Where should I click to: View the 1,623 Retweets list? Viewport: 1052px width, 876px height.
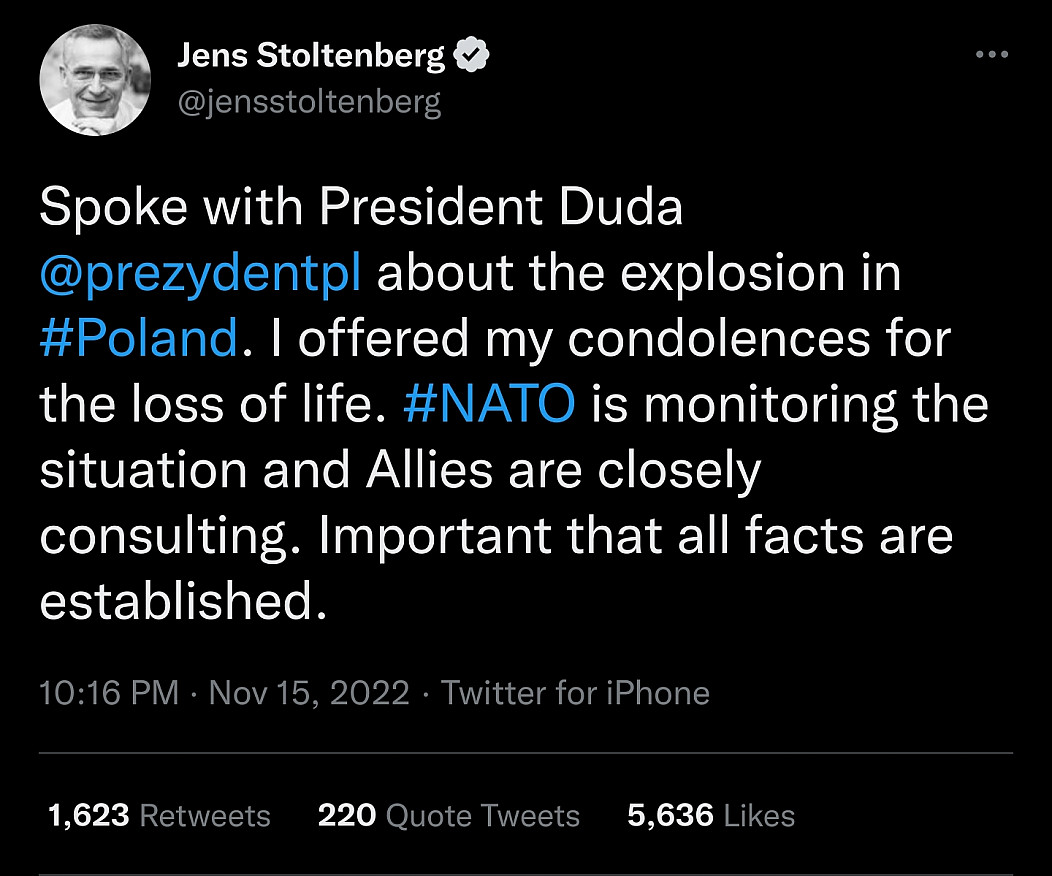pos(159,816)
